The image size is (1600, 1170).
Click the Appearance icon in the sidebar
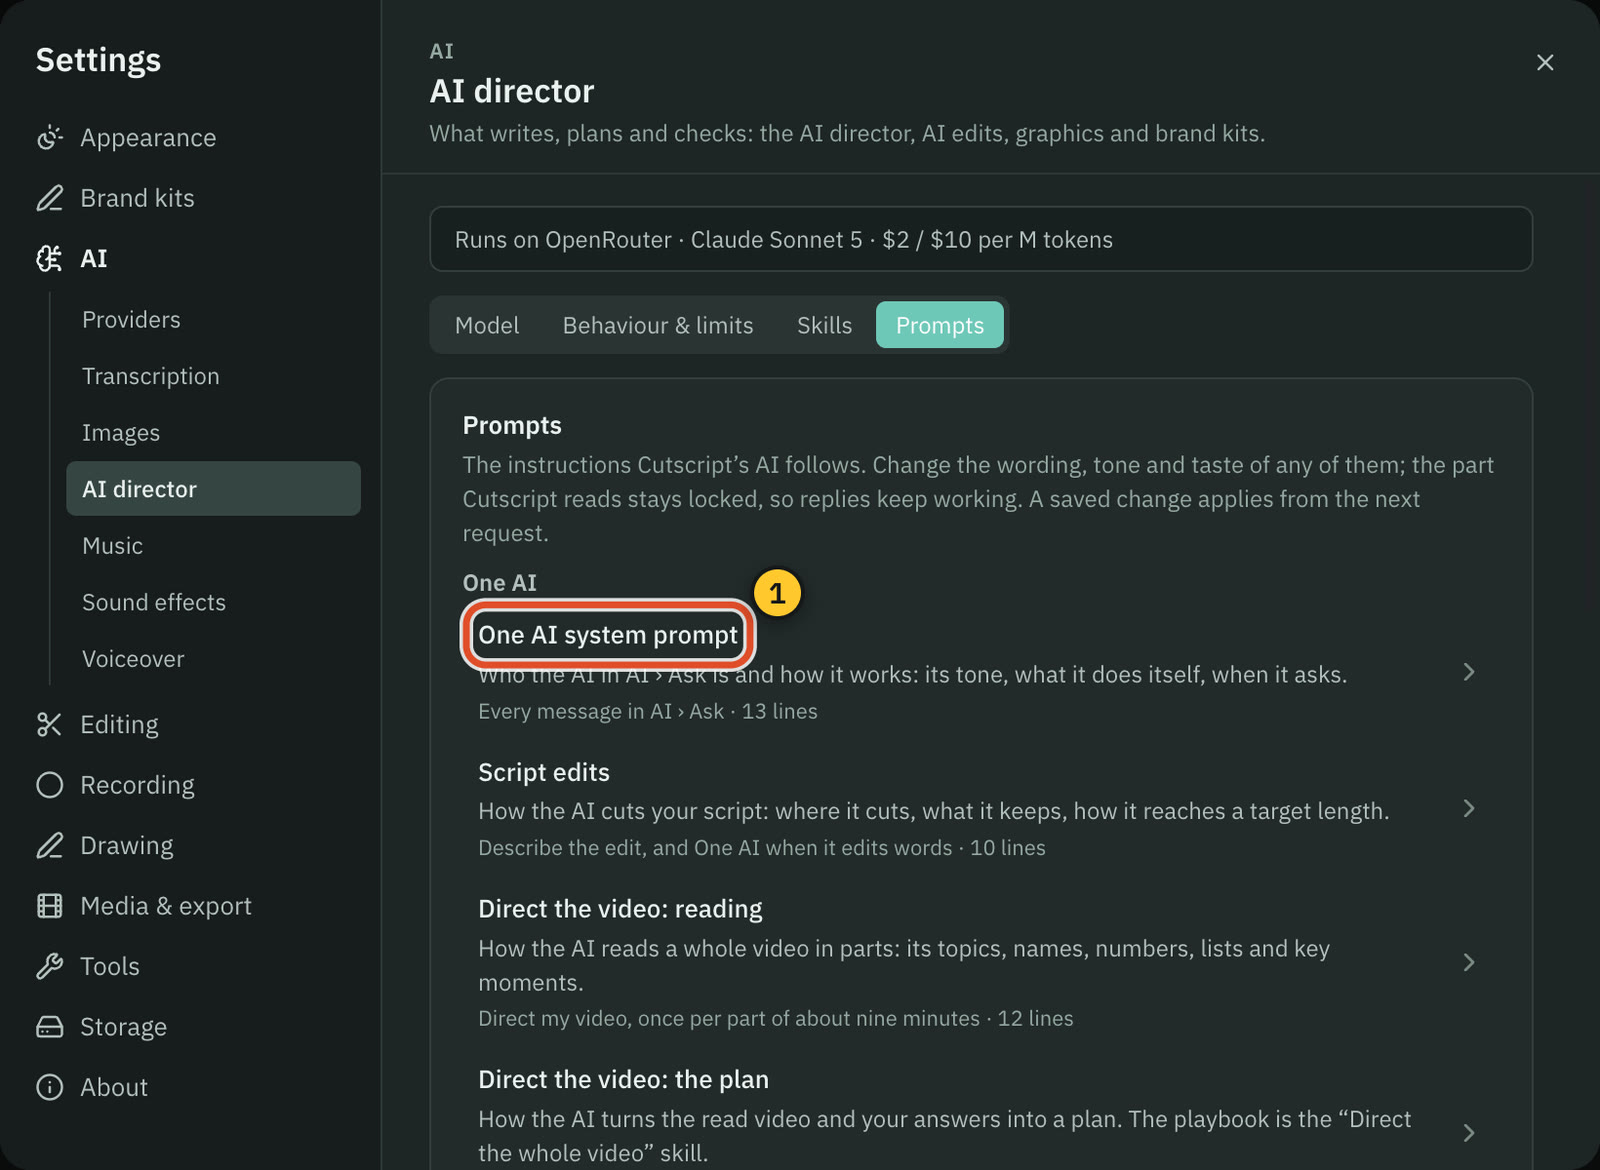(x=49, y=138)
